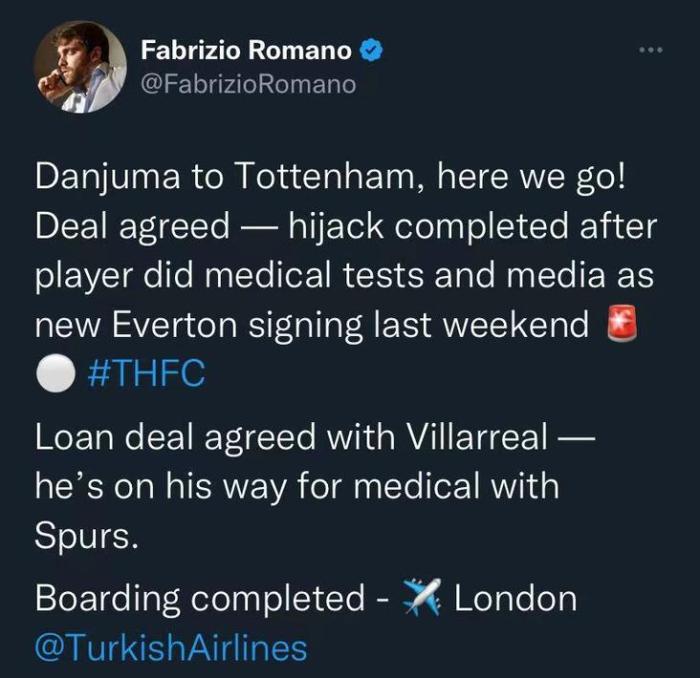This screenshot has height=678, width=700.
Task: Open the @TurkishAirlines mention
Action: click(x=170, y=648)
